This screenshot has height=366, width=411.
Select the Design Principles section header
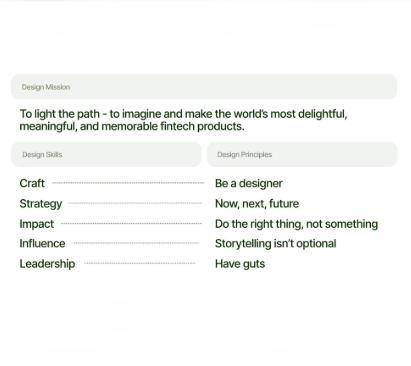[302, 154]
